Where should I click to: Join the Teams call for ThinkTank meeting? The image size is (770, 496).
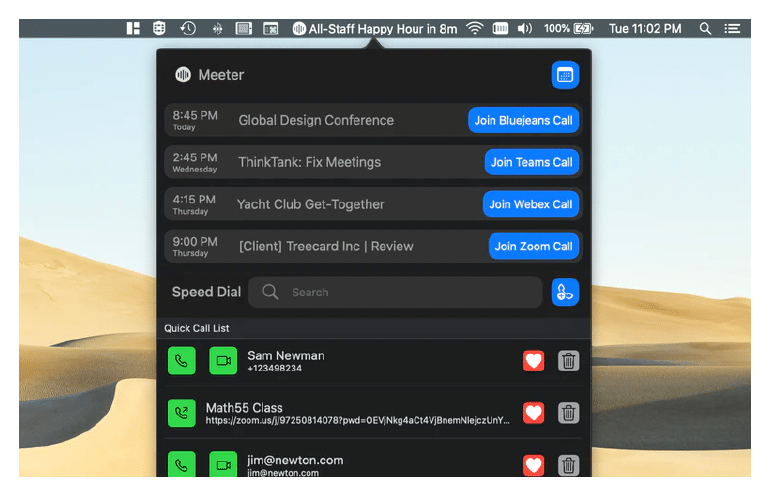[x=532, y=162]
